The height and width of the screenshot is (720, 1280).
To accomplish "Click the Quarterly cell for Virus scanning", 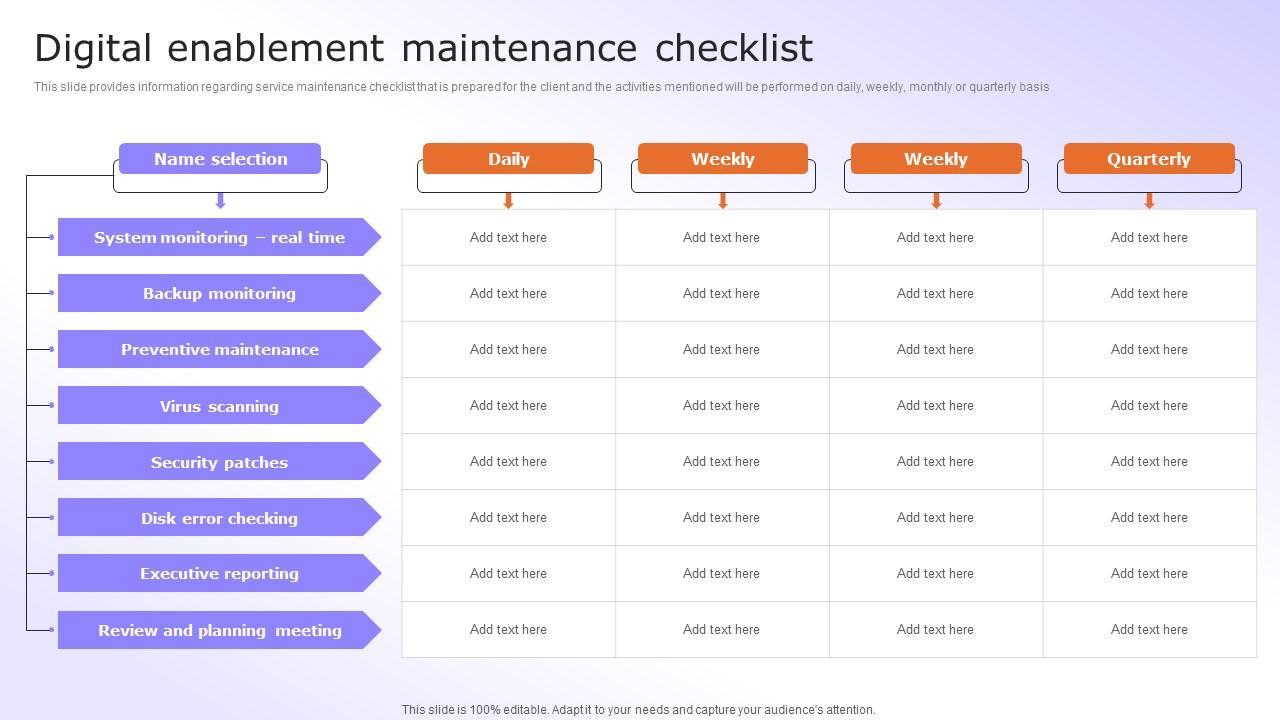I will tap(1149, 405).
